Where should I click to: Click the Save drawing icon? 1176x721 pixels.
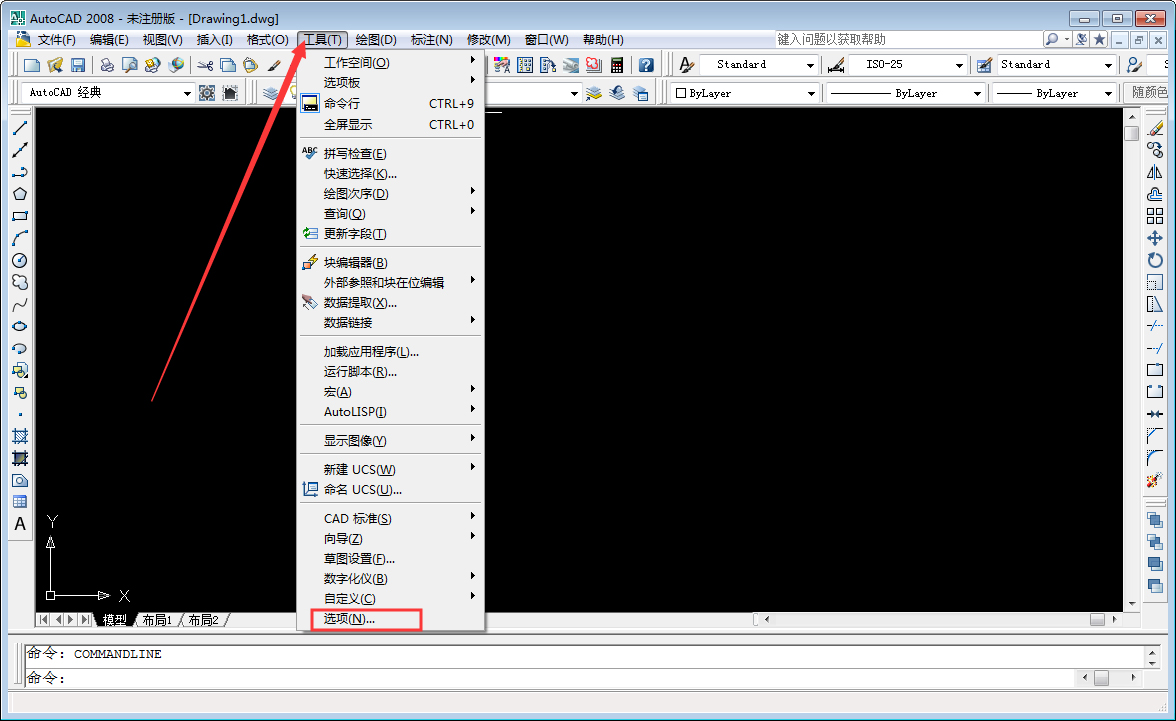pos(79,65)
